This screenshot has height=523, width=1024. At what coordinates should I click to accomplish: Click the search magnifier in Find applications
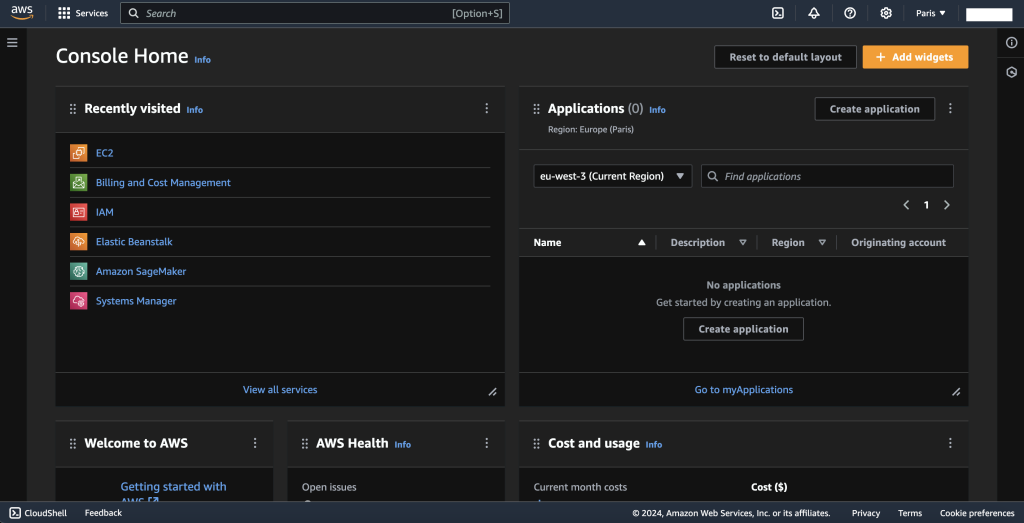[713, 176]
